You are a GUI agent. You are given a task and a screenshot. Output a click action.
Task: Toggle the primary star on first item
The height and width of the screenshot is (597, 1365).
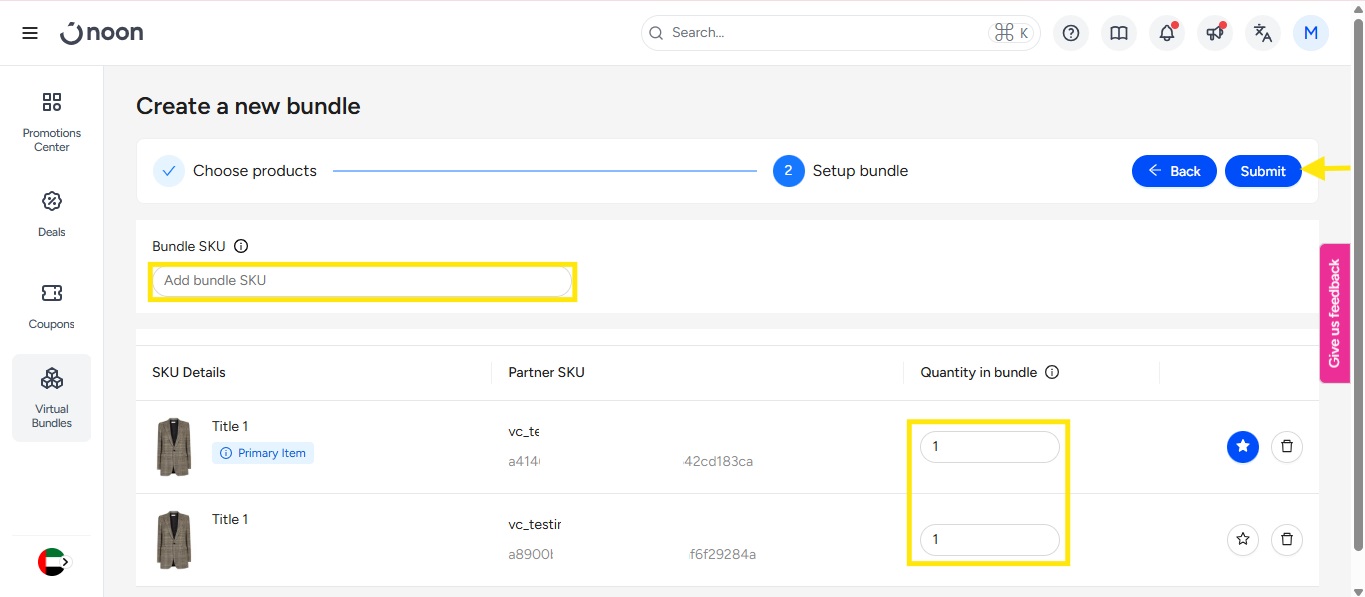1243,447
